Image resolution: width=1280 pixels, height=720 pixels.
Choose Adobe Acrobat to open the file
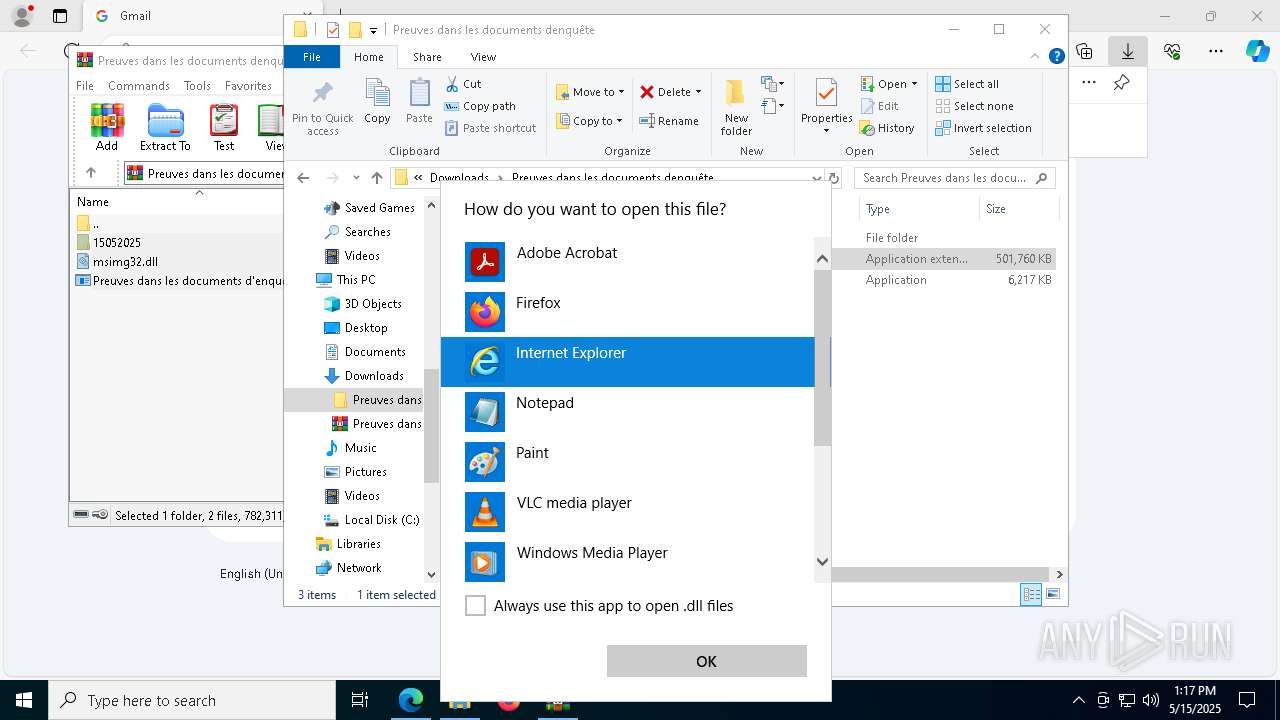627,262
